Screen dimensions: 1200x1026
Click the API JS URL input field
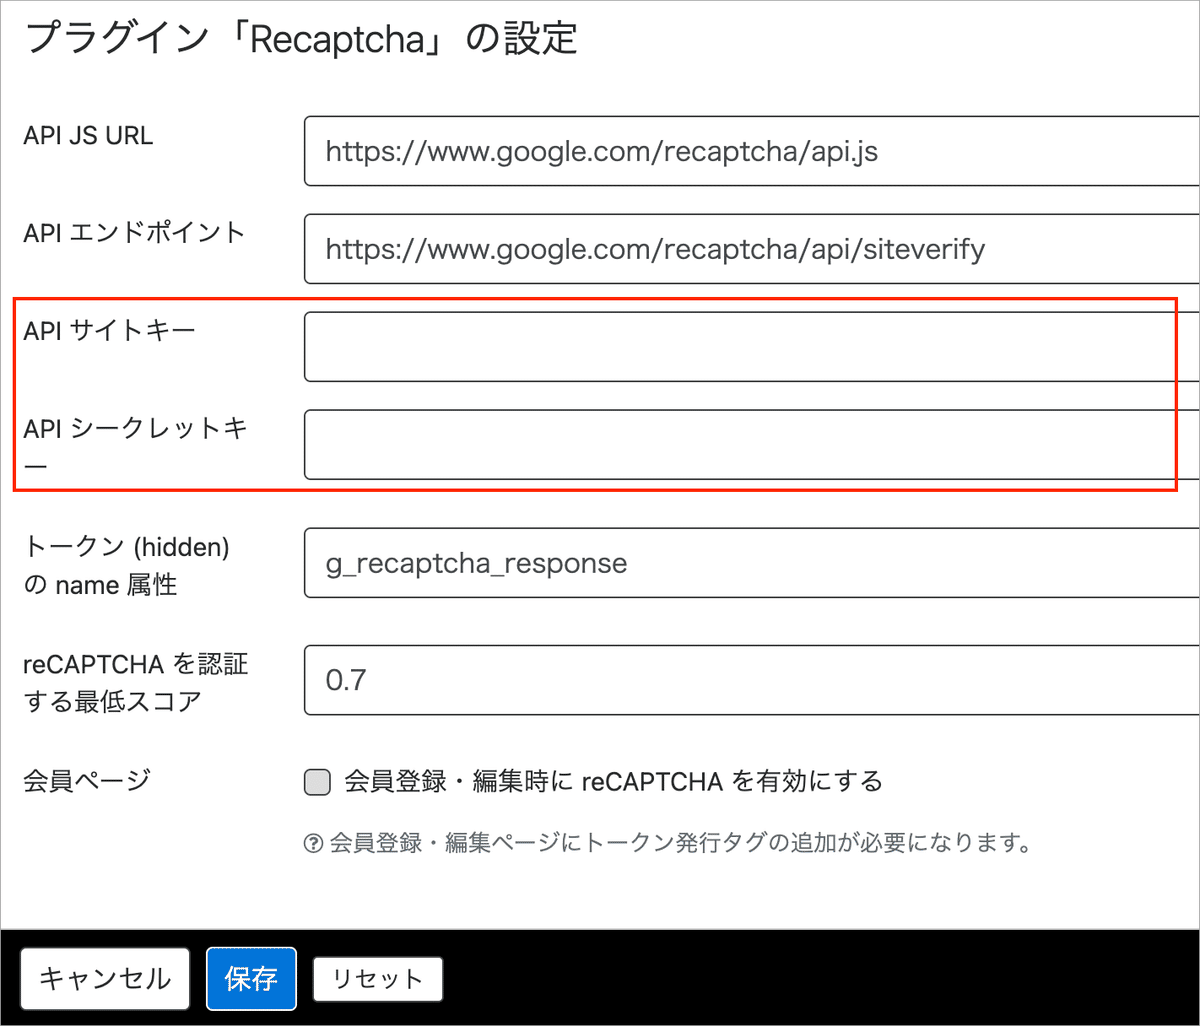tap(752, 151)
